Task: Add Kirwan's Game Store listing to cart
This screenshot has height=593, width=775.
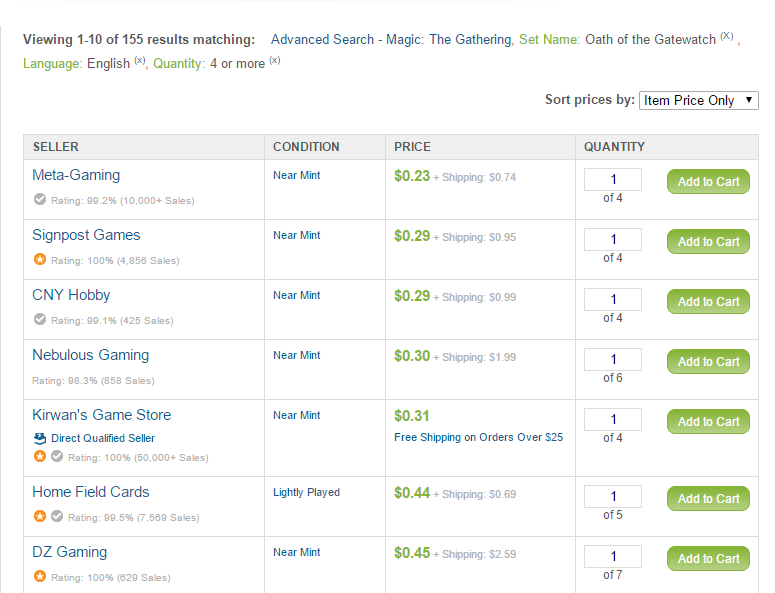Action: coord(708,422)
